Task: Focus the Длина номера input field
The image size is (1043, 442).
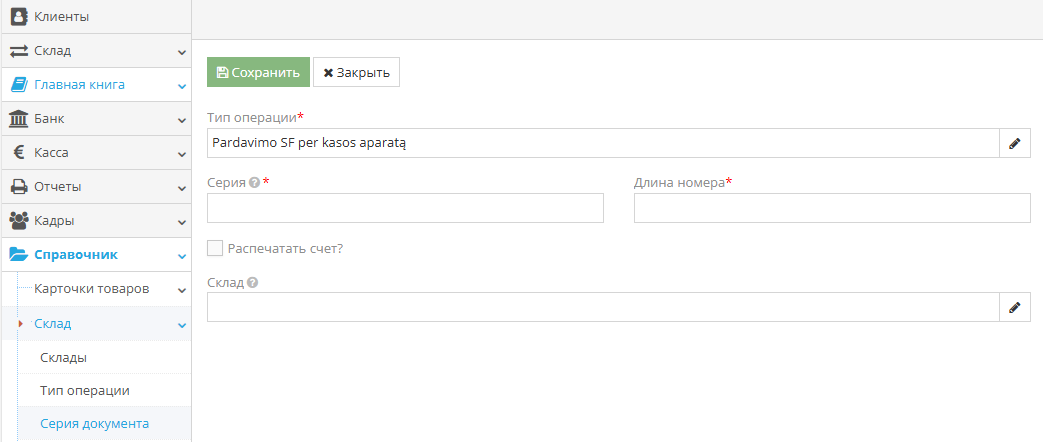Action: (x=831, y=208)
